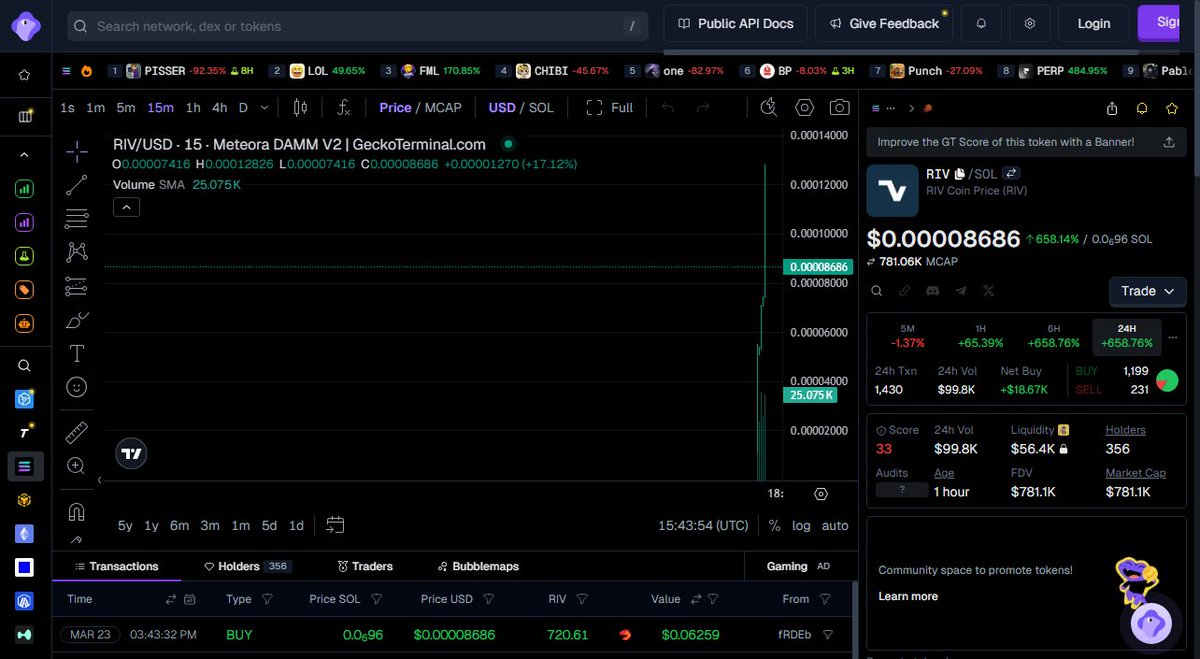Share the RIV pool page
The width and height of the screenshot is (1200, 659).
tap(1113, 108)
